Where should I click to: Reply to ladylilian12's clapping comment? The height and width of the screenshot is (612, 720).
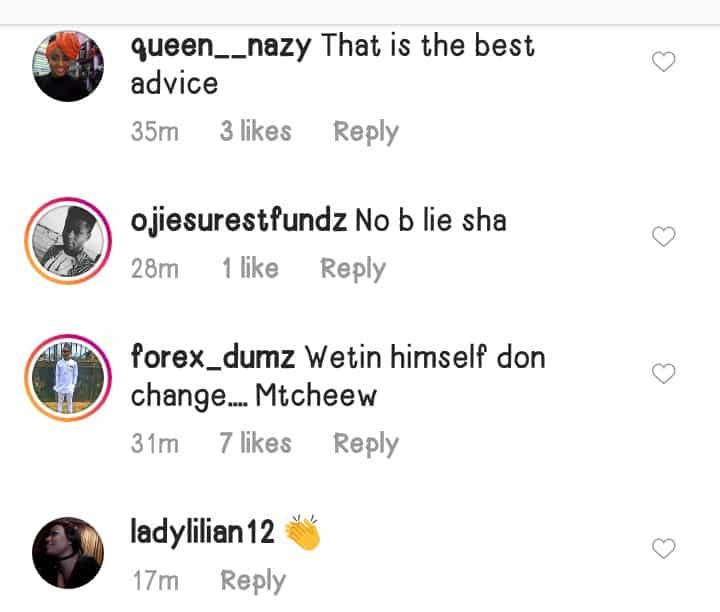coord(253,581)
